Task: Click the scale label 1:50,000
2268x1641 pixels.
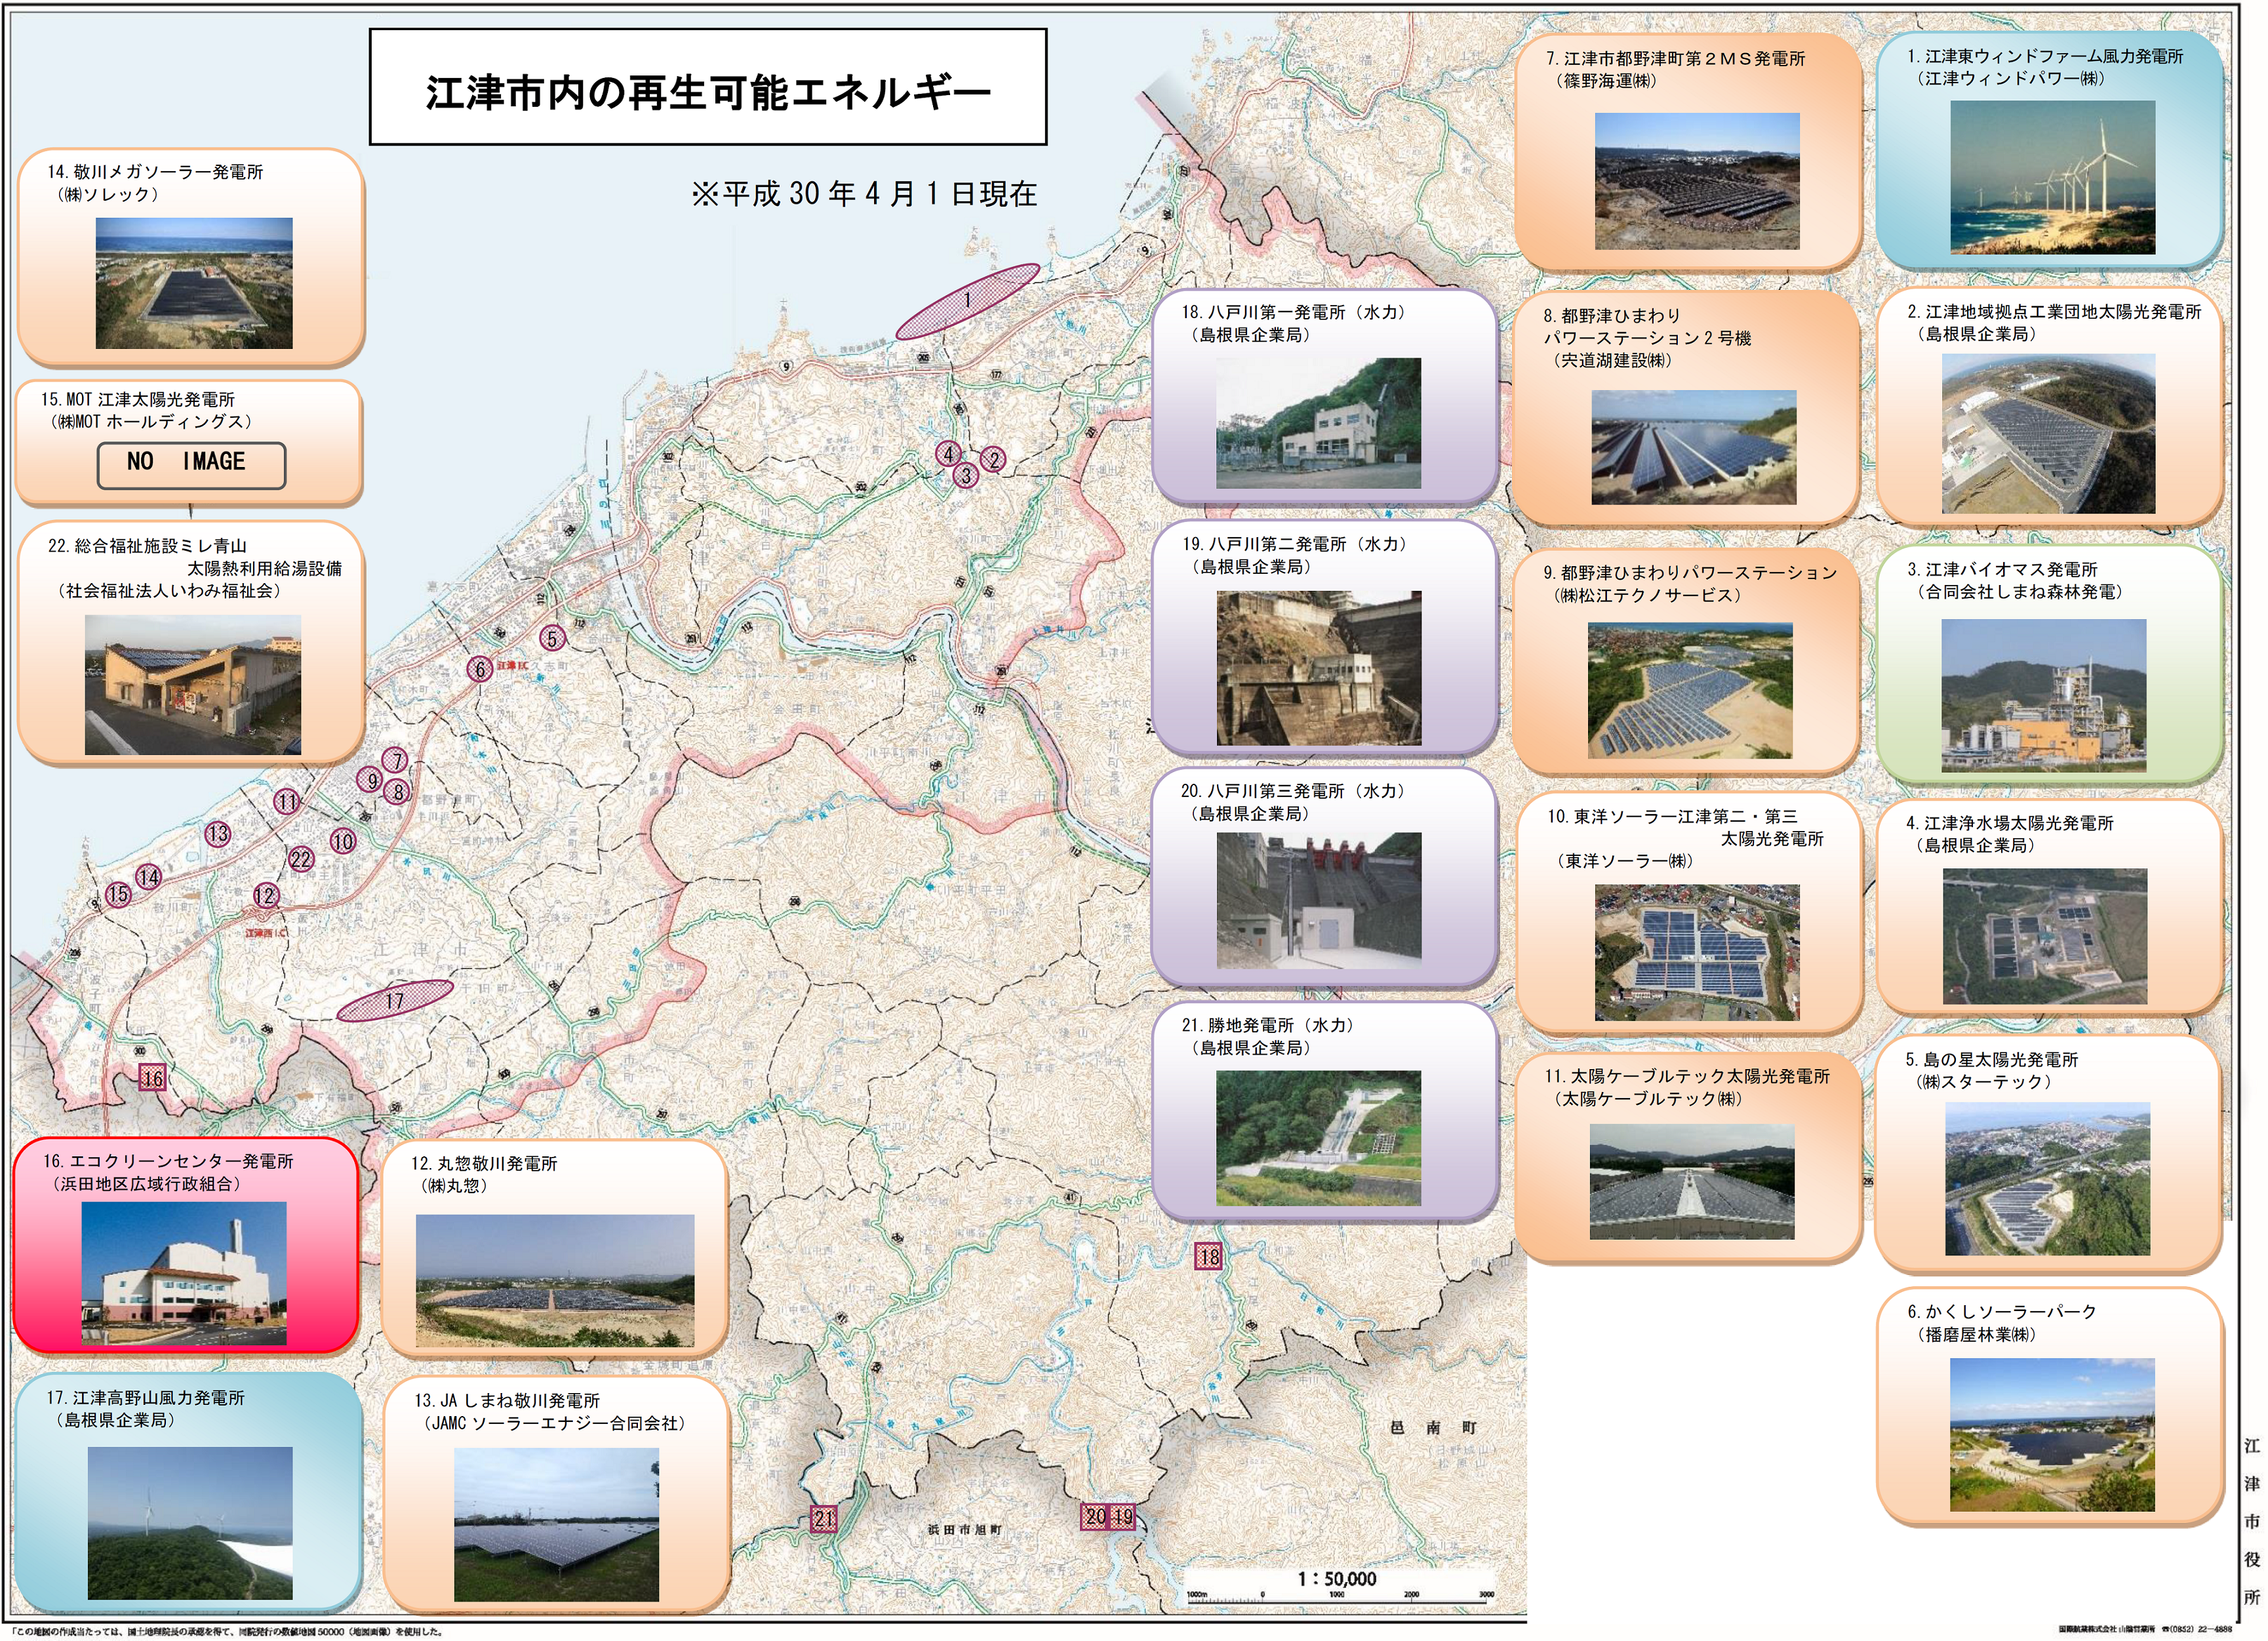Action: (1337, 1579)
